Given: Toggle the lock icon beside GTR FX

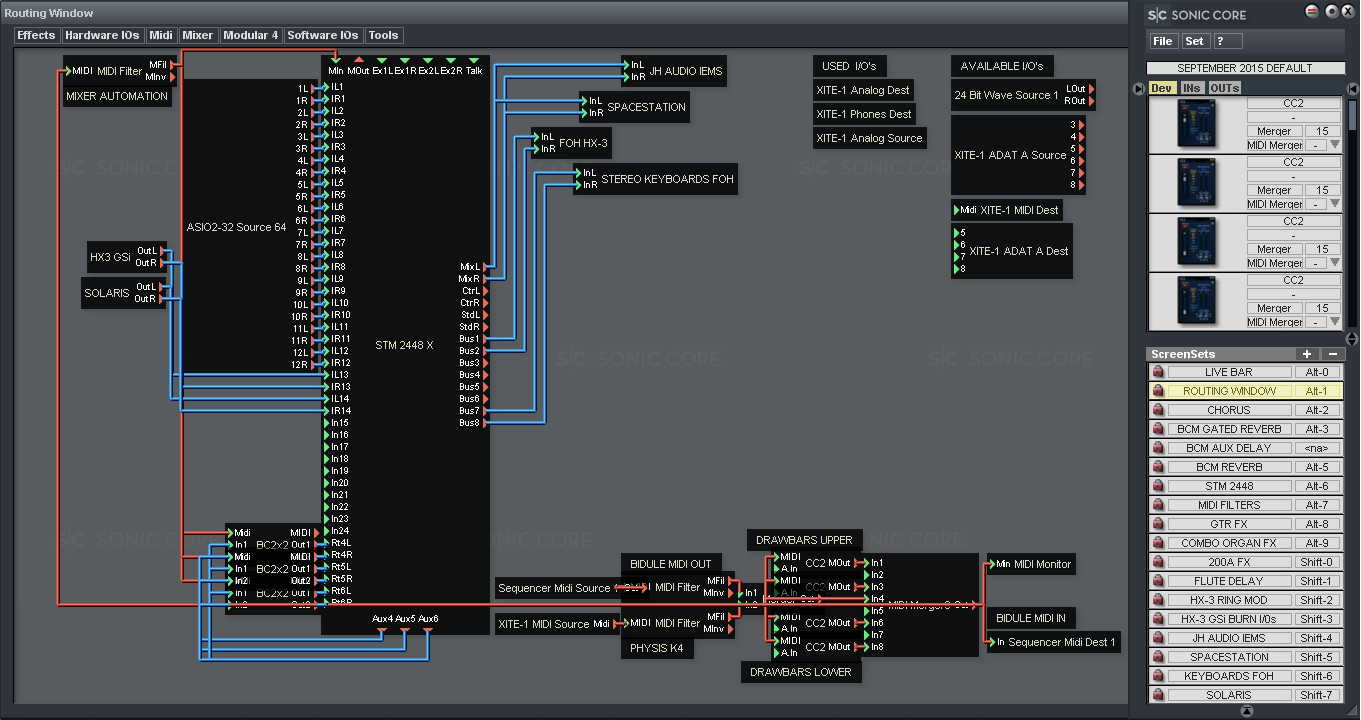Looking at the screenshot, I should (1158, 524).
